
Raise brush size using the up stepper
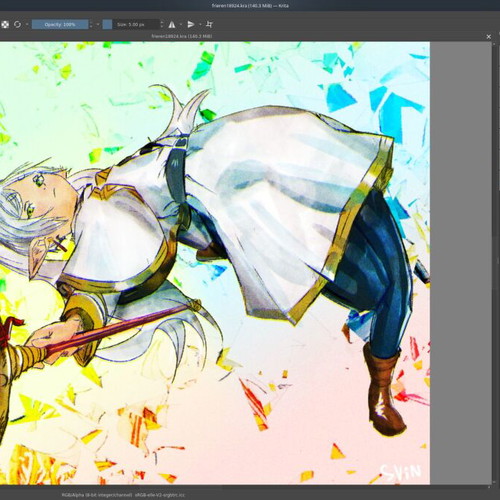pyautogui.click(x=162, y=22)
